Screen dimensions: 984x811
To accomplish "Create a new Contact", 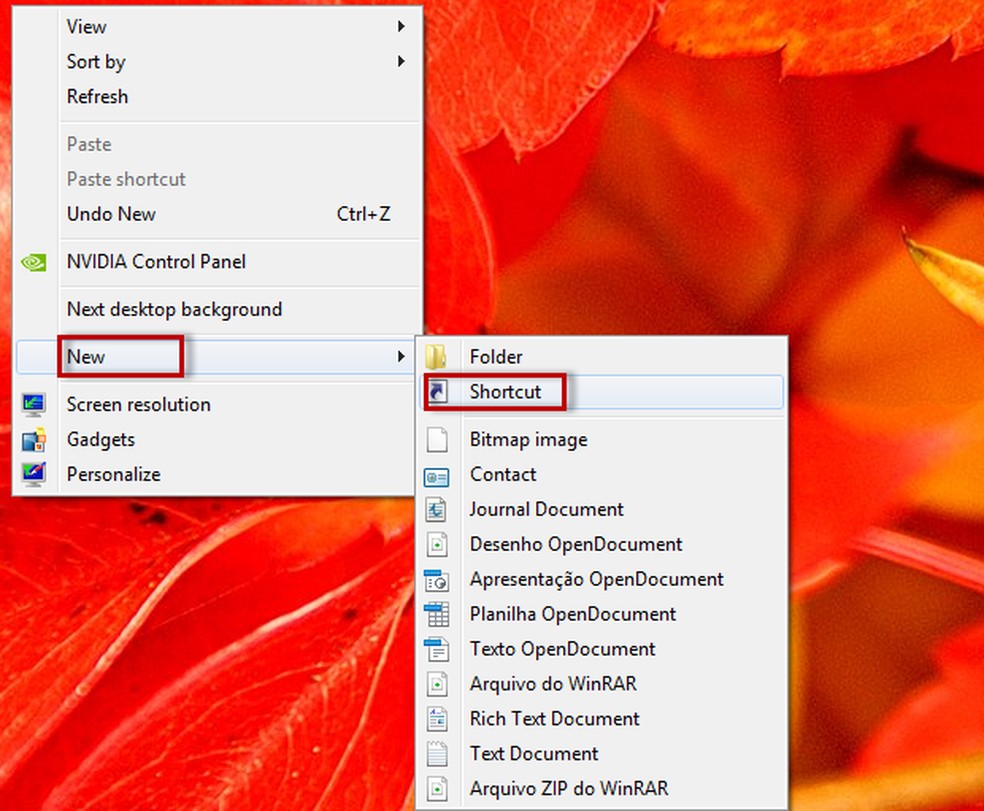I will point(601,475).
